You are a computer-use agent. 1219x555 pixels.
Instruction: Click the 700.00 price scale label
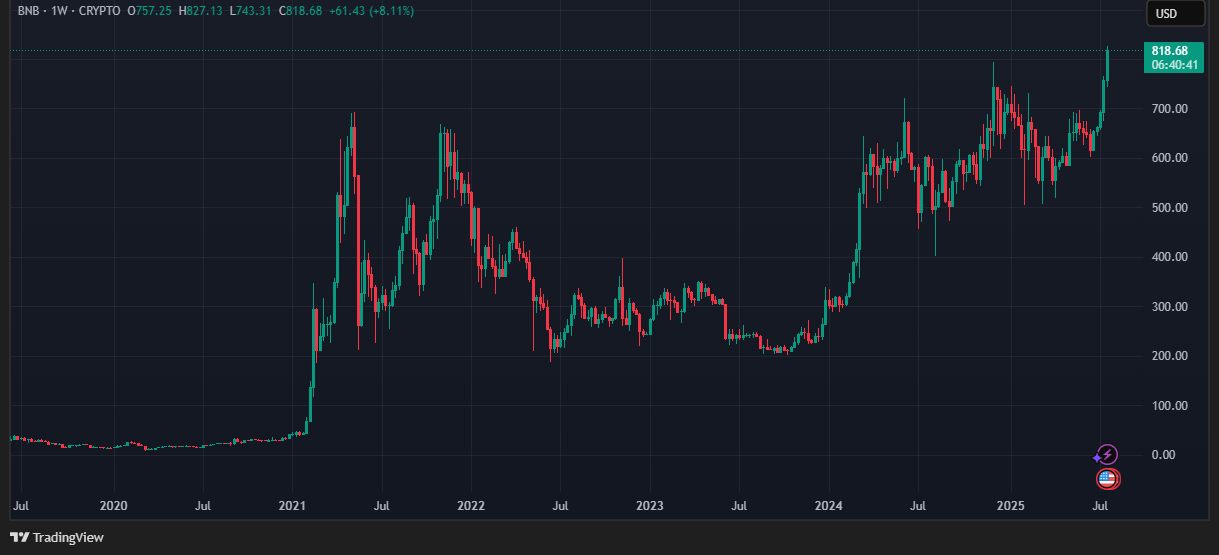click(x=1168, y=108)
